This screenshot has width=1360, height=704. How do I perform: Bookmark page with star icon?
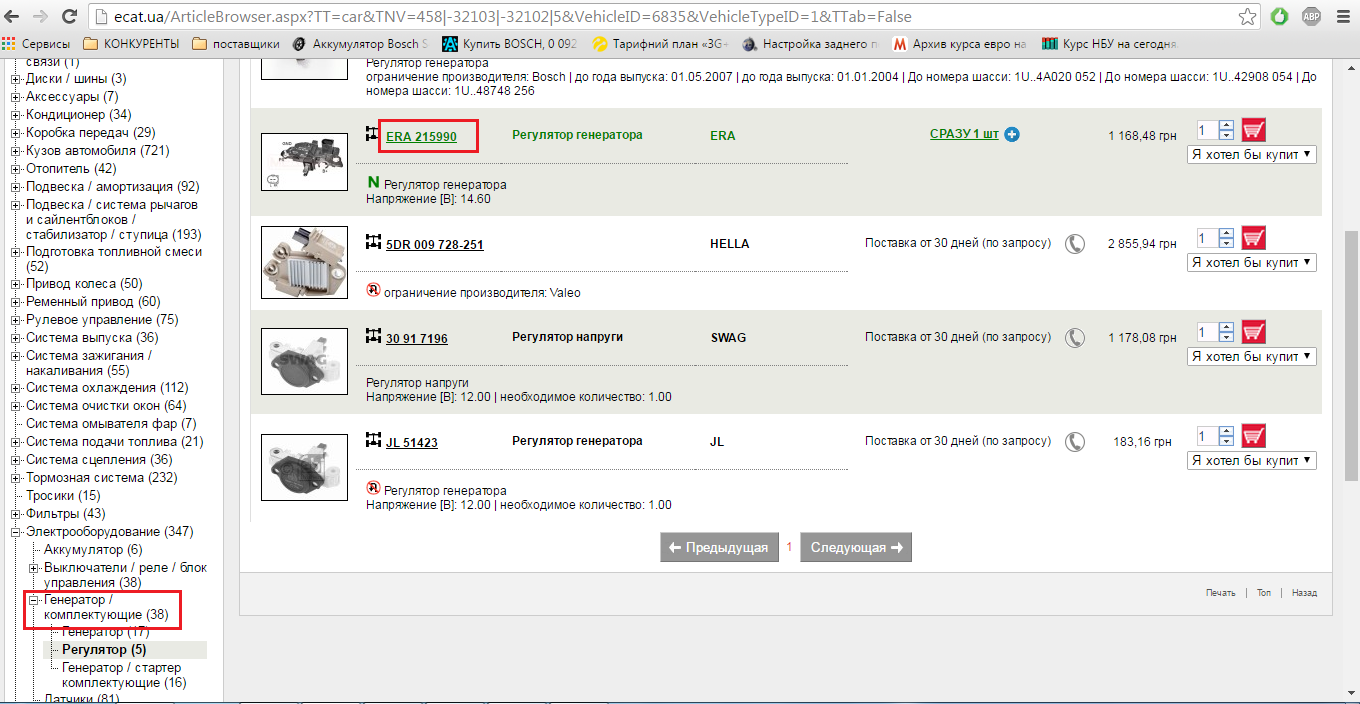click(x=1247, y=17)
